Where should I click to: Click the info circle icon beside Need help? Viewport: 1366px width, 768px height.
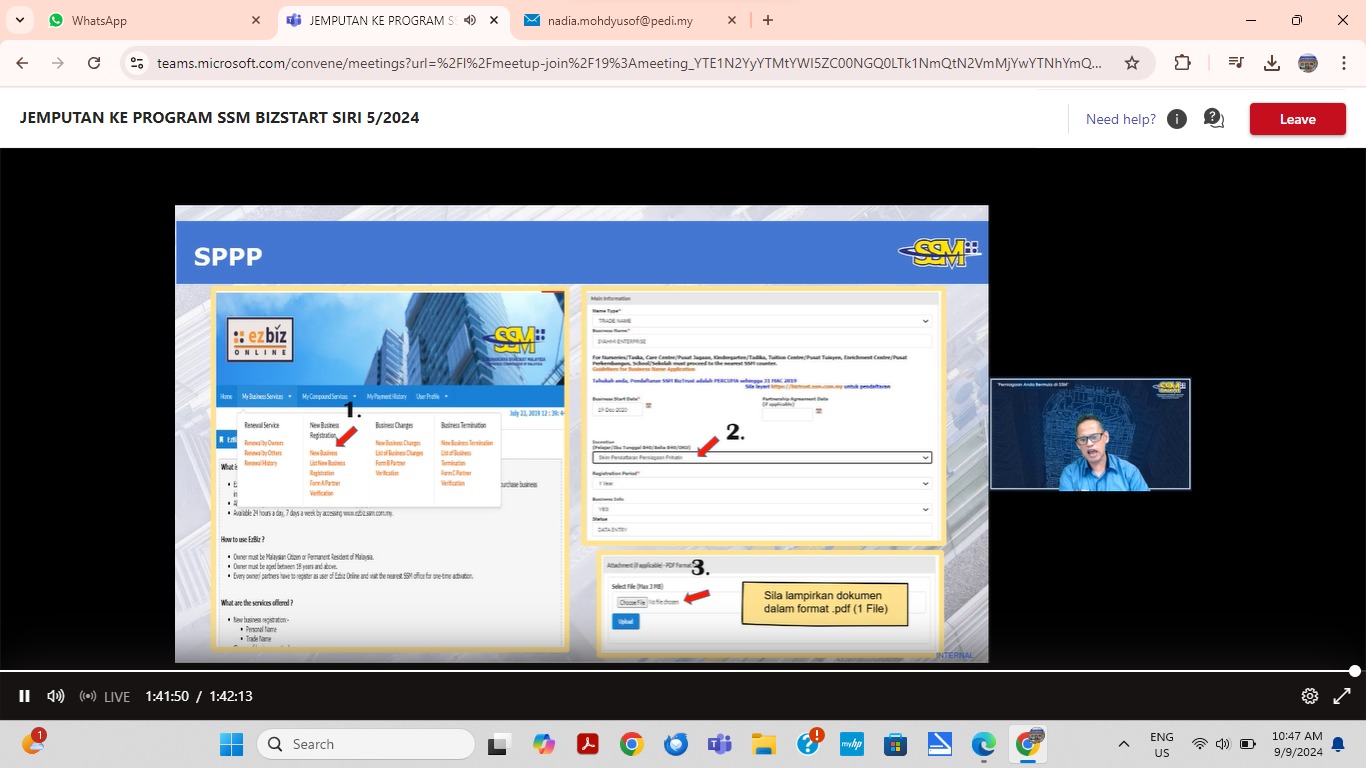pos(1177,119)
